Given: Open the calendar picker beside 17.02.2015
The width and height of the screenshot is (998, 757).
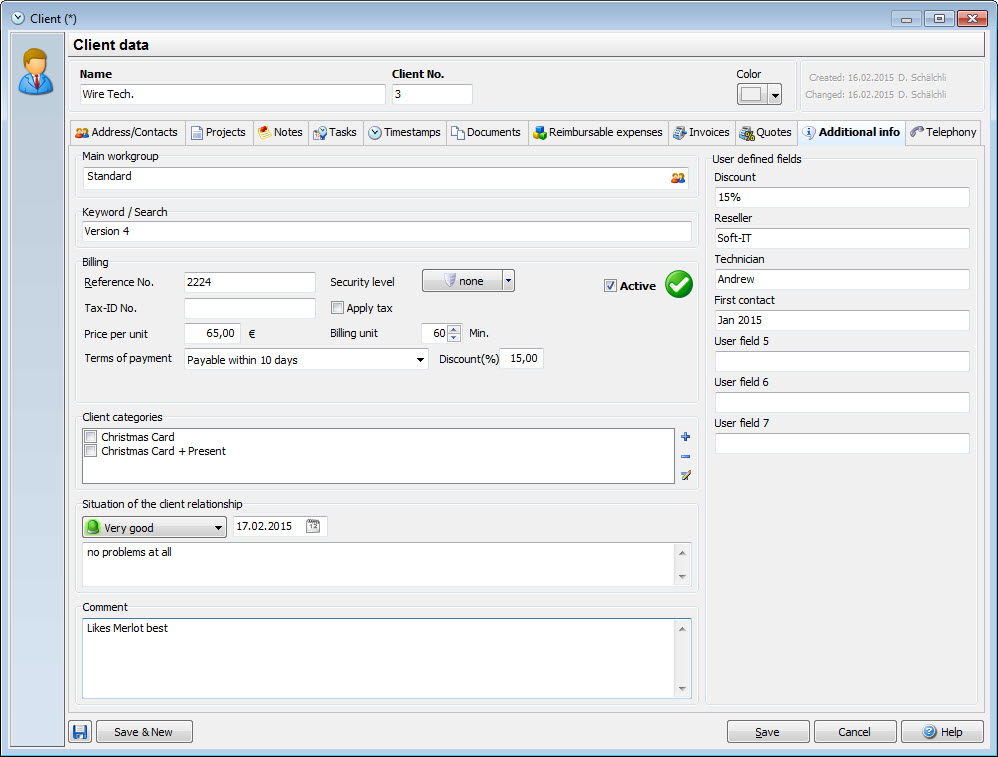Looking at the screenshot, I should tap(313, 526).
